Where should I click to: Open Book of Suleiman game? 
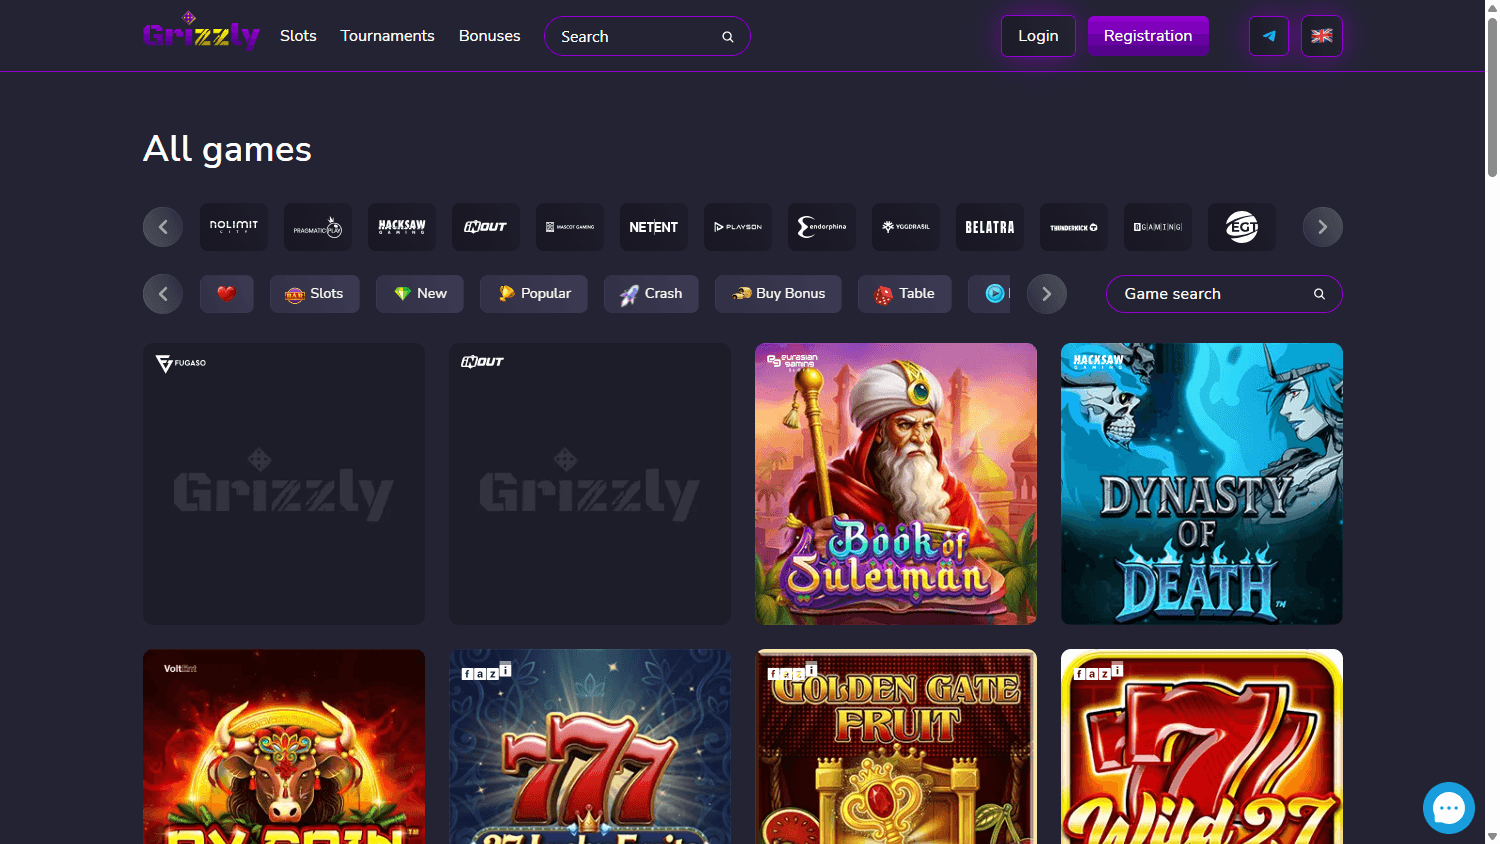click(896, 484)
